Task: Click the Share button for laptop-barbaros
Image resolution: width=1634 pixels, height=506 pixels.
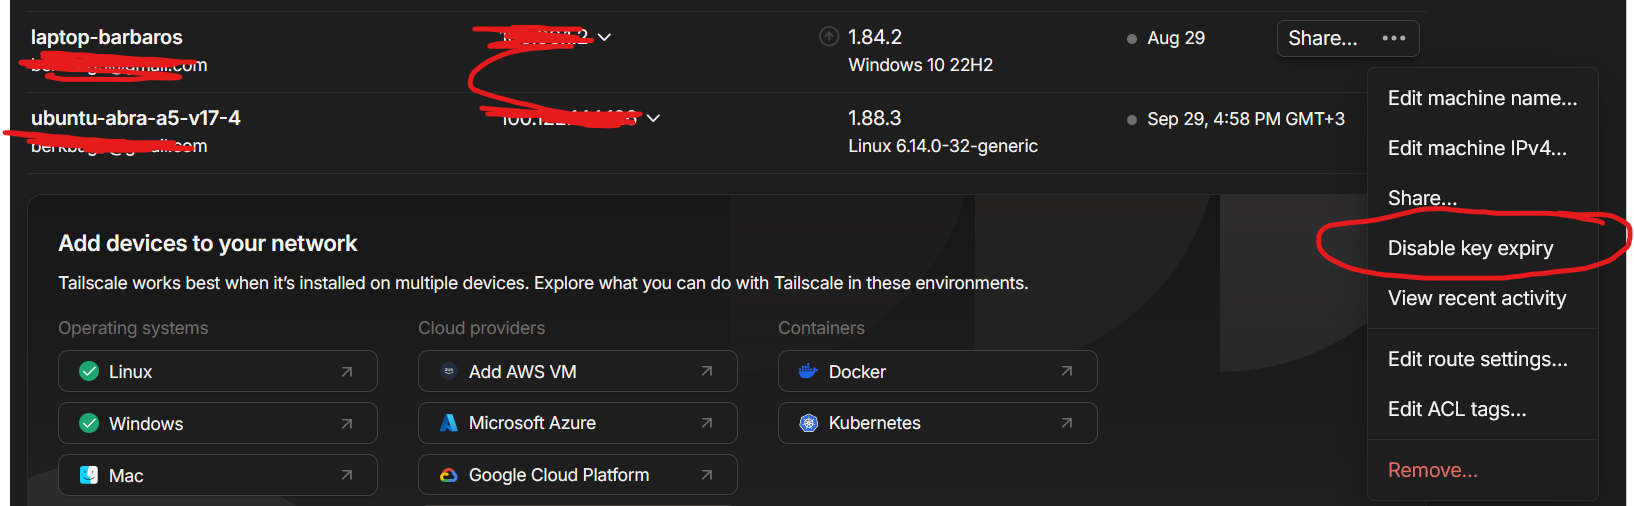Action: (1322, 38)
